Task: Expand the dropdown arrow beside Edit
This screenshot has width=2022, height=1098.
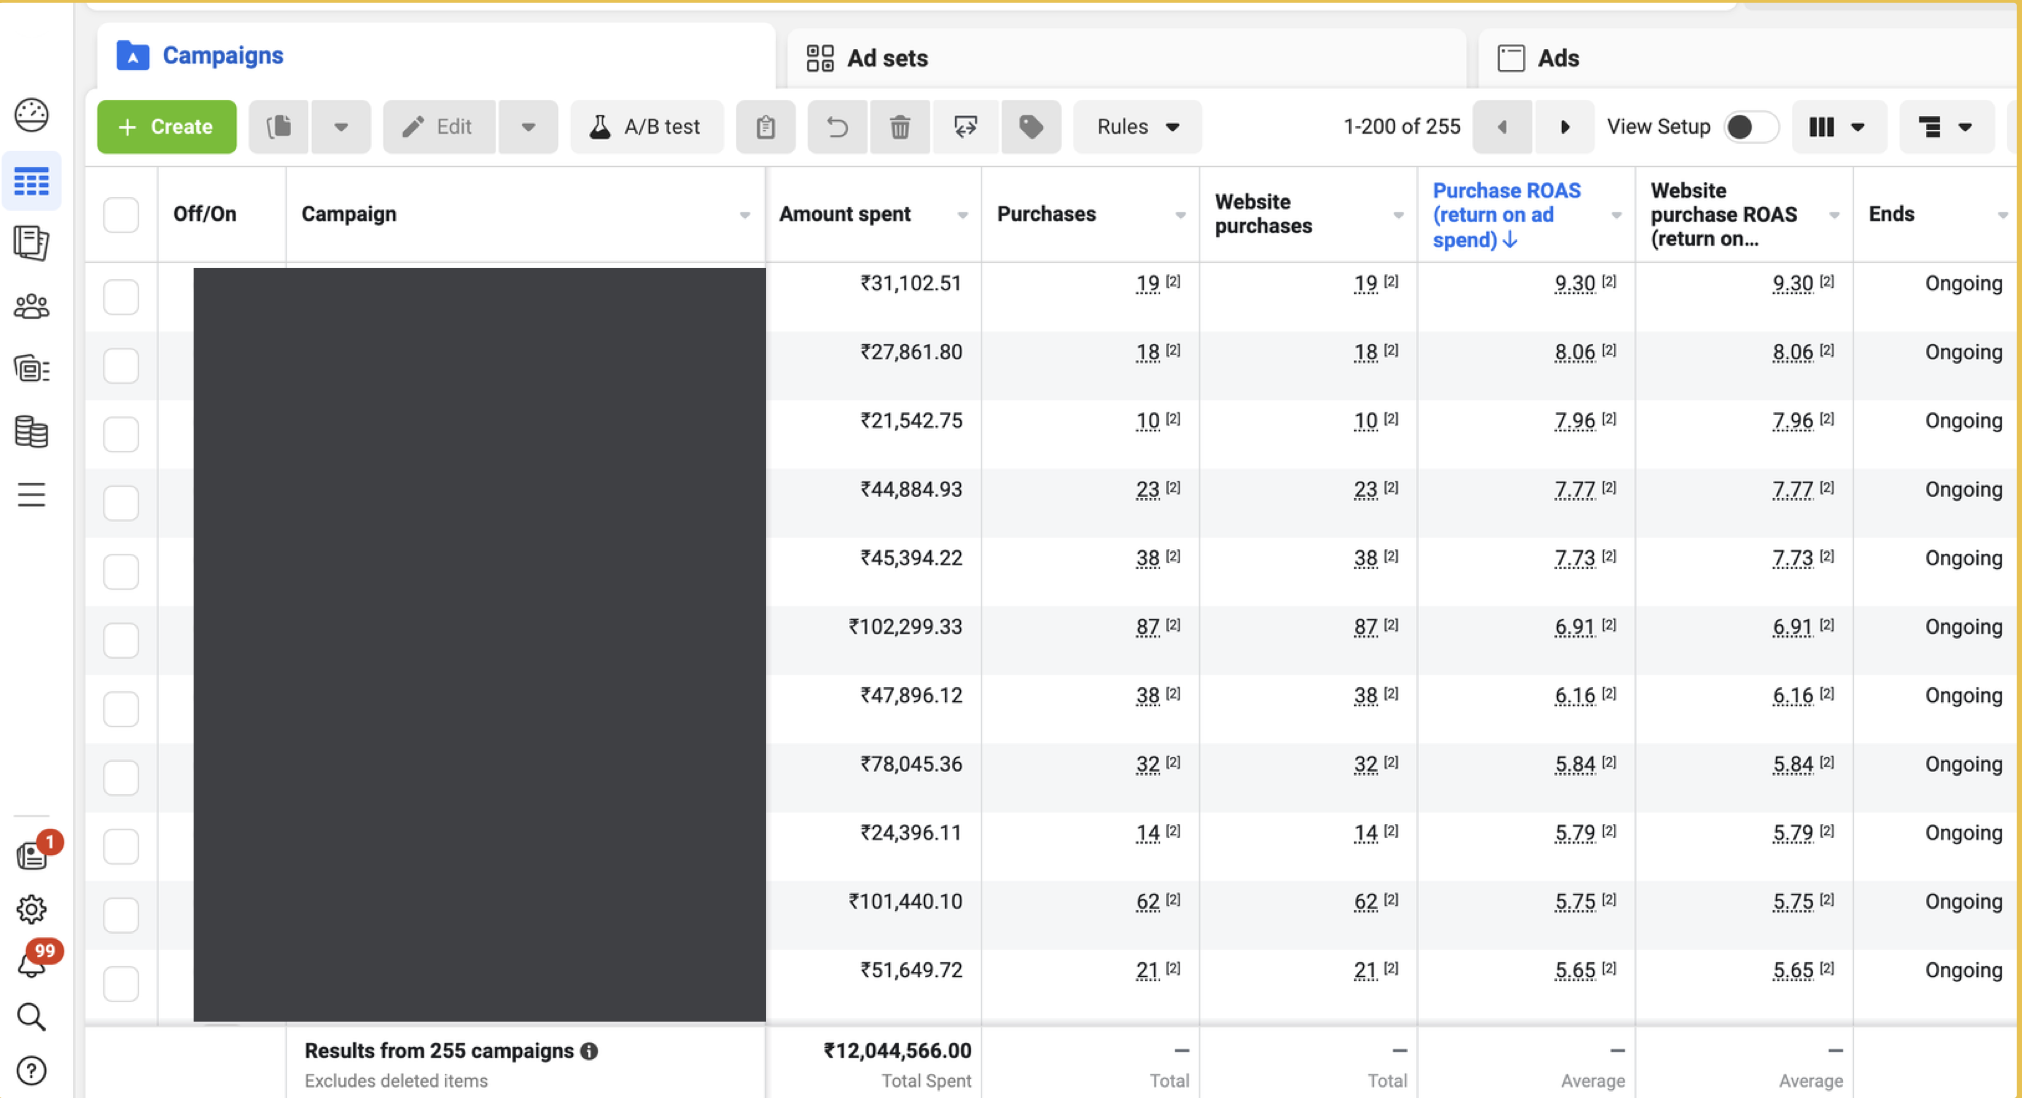Action: coord(528,127)
